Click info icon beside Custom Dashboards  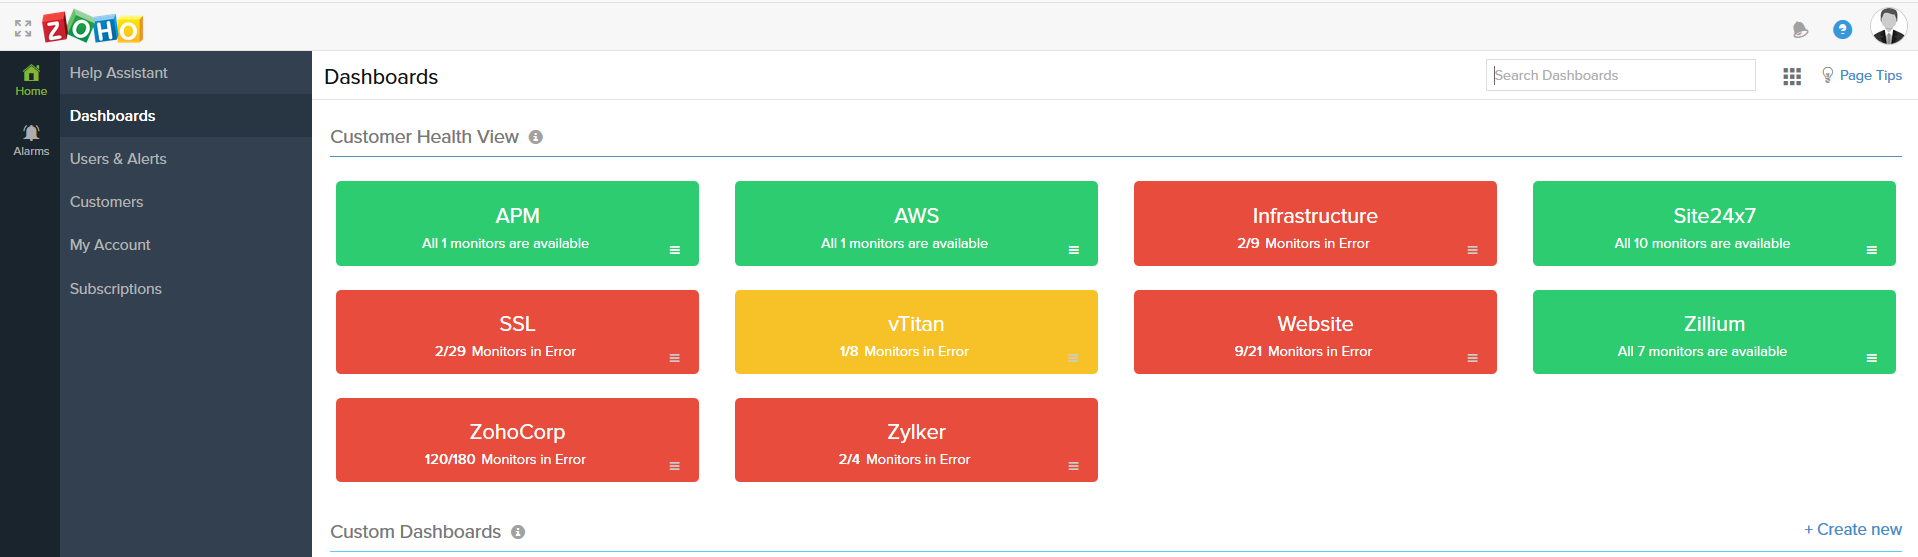pos(518,532)
